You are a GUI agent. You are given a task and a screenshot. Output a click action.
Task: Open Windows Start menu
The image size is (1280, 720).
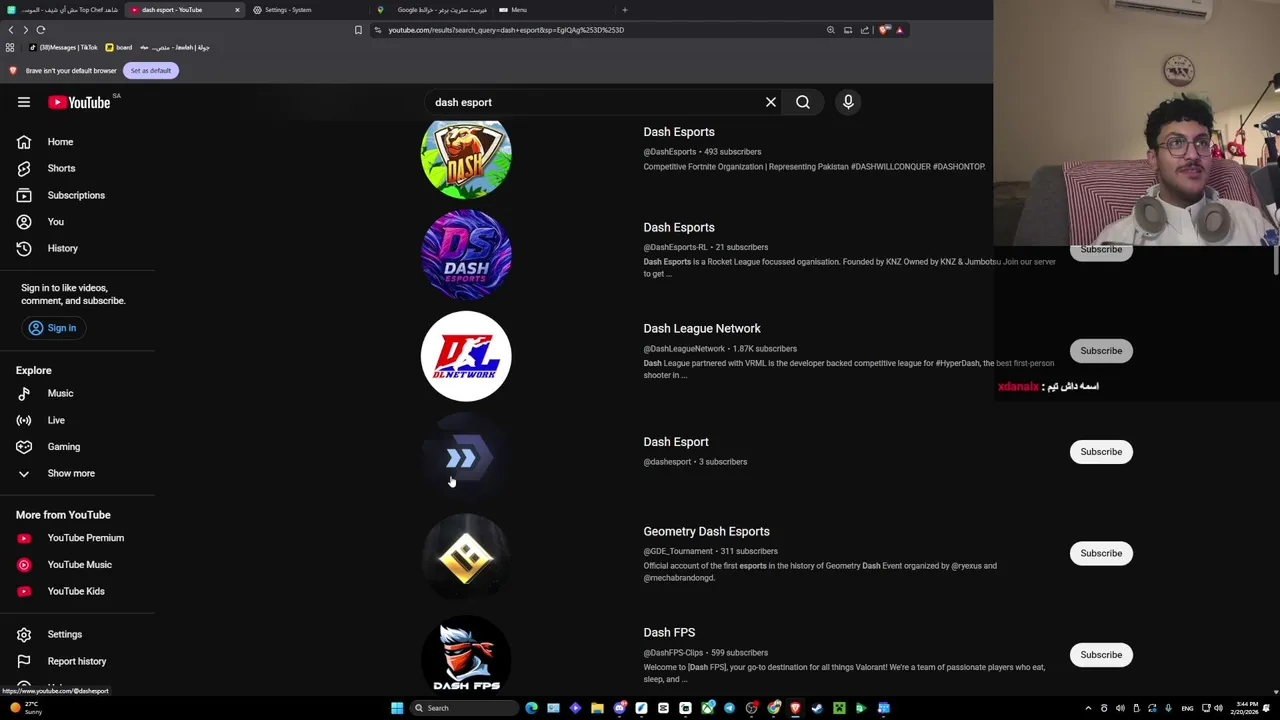[x=397, y=708]
